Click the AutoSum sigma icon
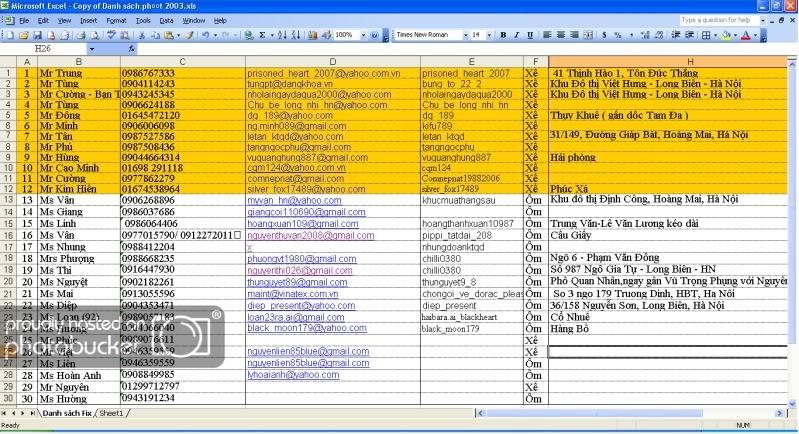The width and height of the screenshot is (799, 434). (262, 35)
